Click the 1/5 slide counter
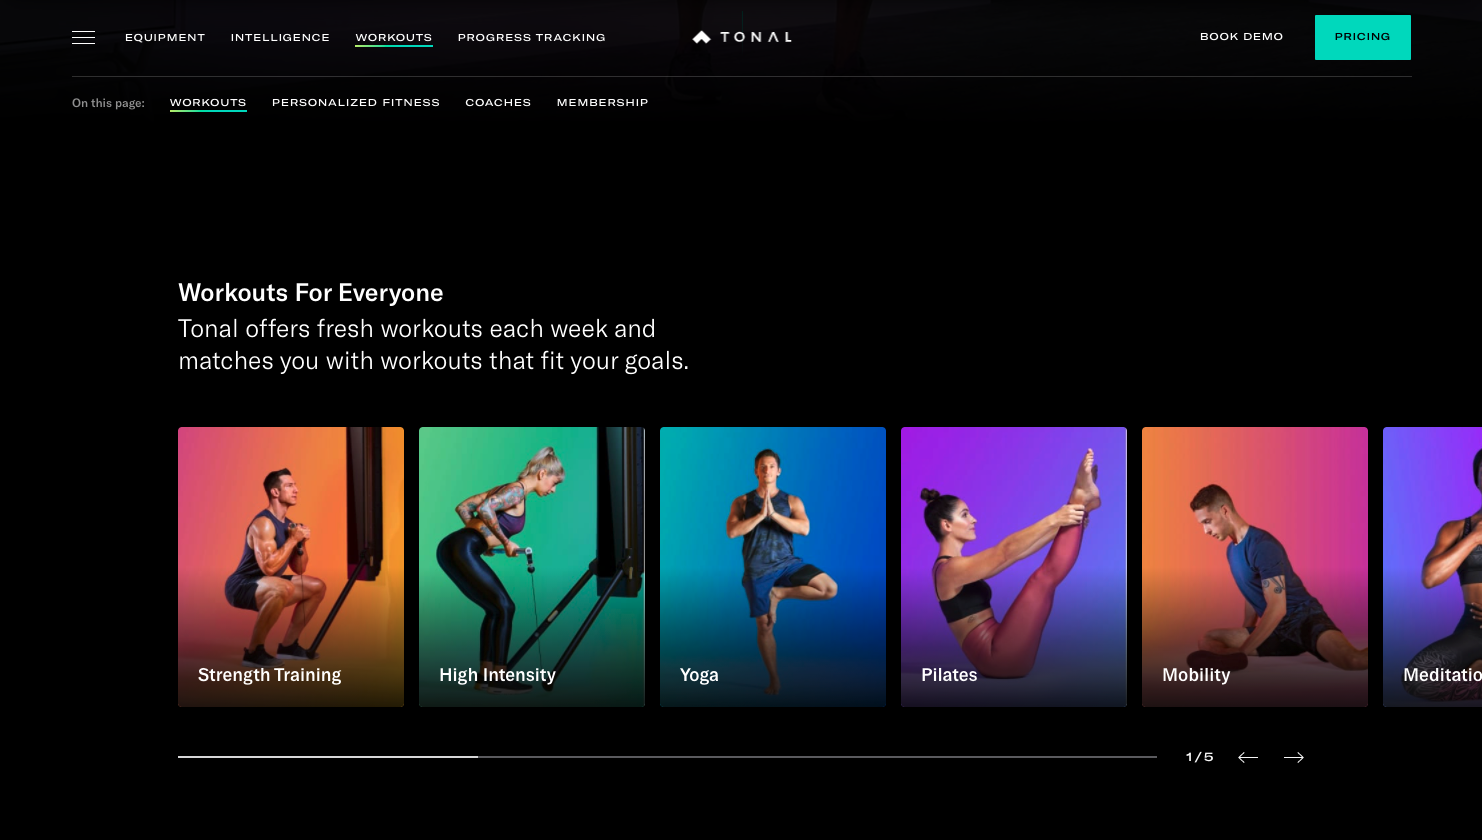 (x=1200, y=757)
